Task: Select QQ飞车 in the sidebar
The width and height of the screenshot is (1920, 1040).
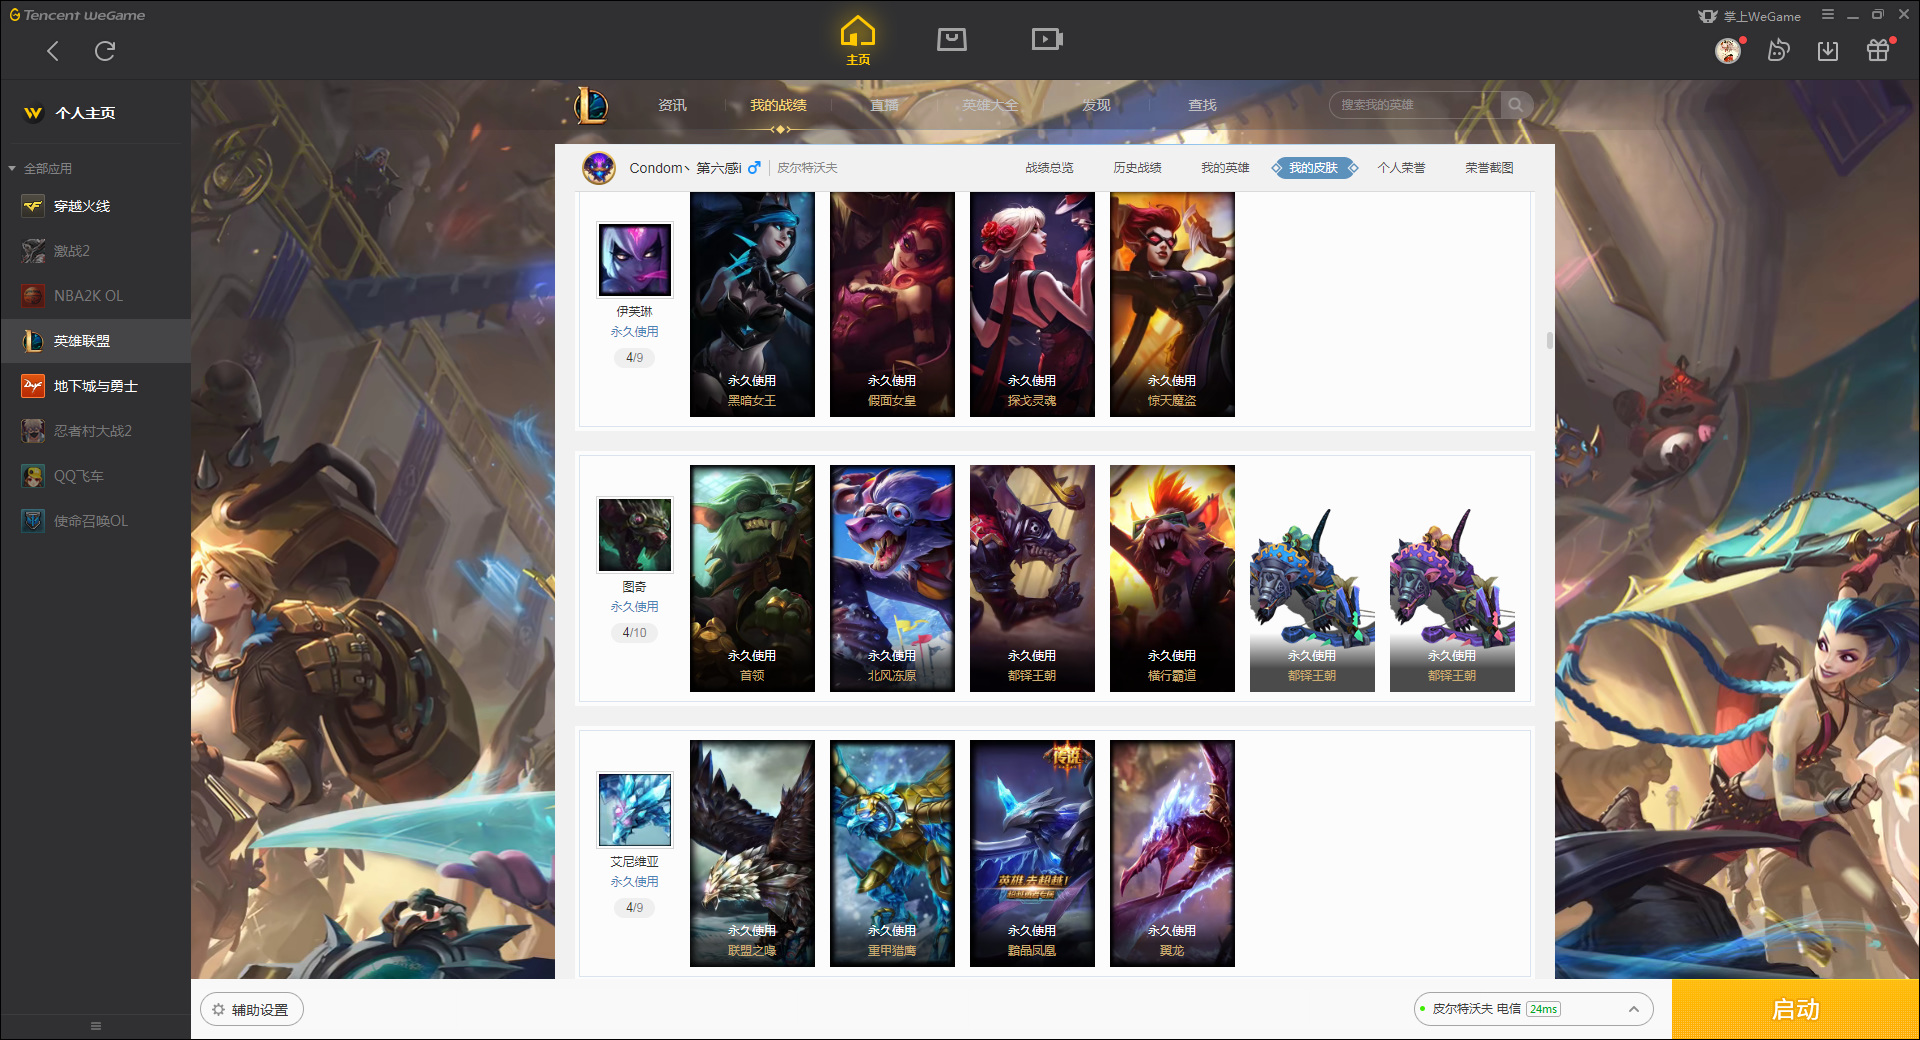Action: point(95,476)
